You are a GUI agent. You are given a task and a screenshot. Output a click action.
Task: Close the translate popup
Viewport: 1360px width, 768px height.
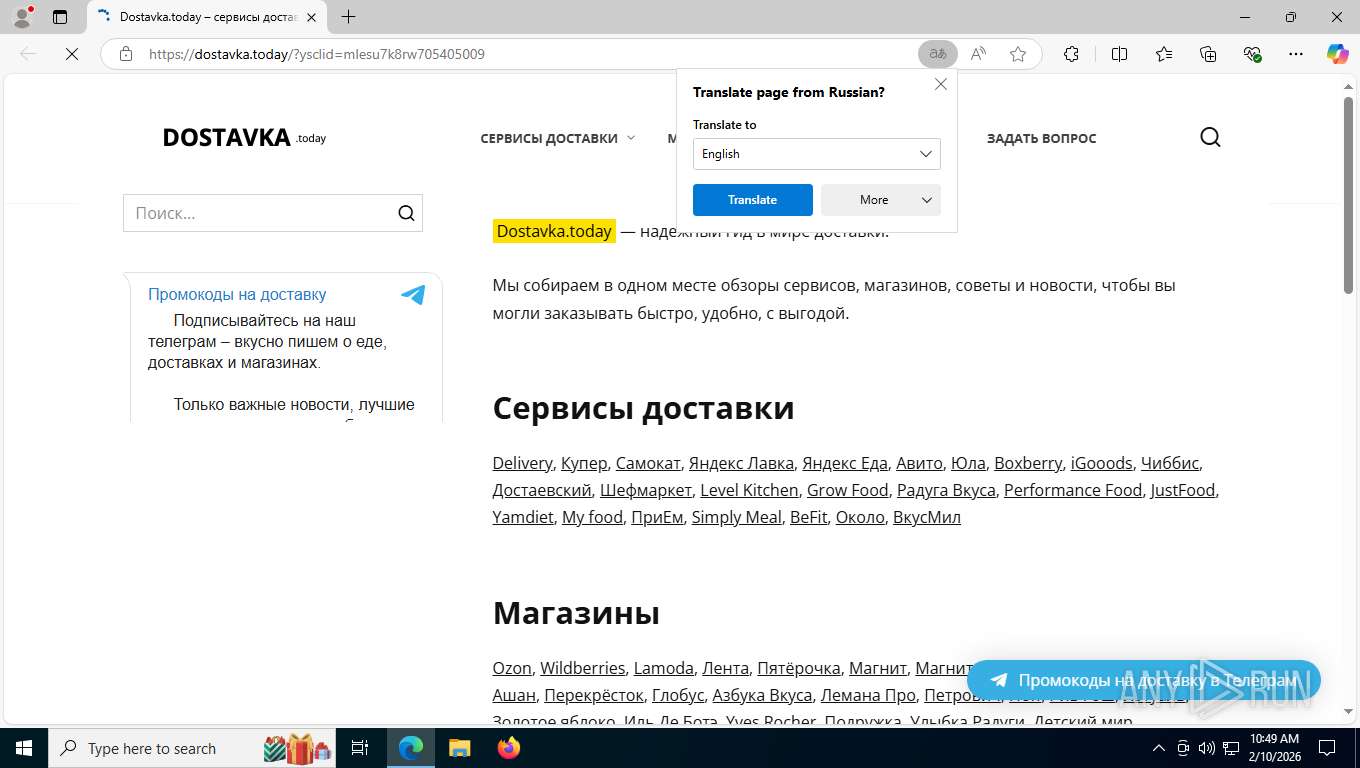[x=941, y=85]
